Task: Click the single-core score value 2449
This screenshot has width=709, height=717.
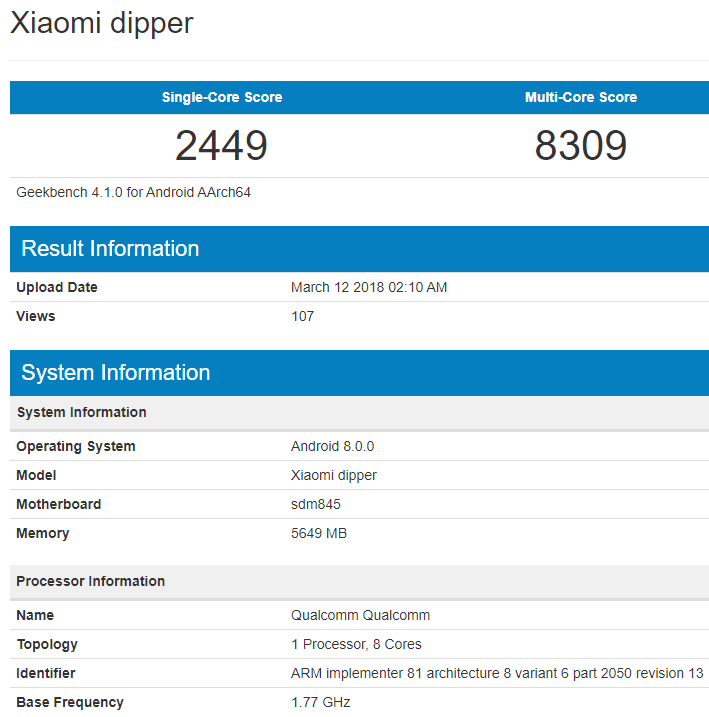Action: pyautogui.click(x=221, y=145)
